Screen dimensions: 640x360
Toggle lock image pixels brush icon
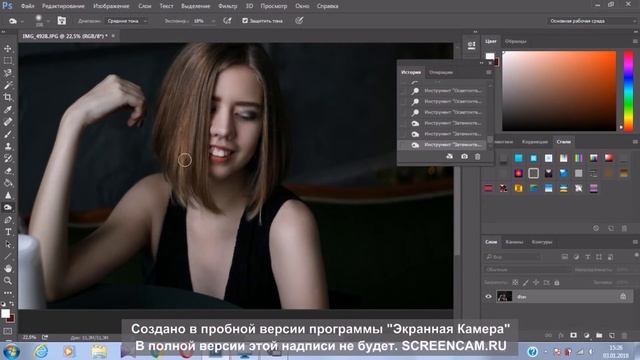click(526, 282)
